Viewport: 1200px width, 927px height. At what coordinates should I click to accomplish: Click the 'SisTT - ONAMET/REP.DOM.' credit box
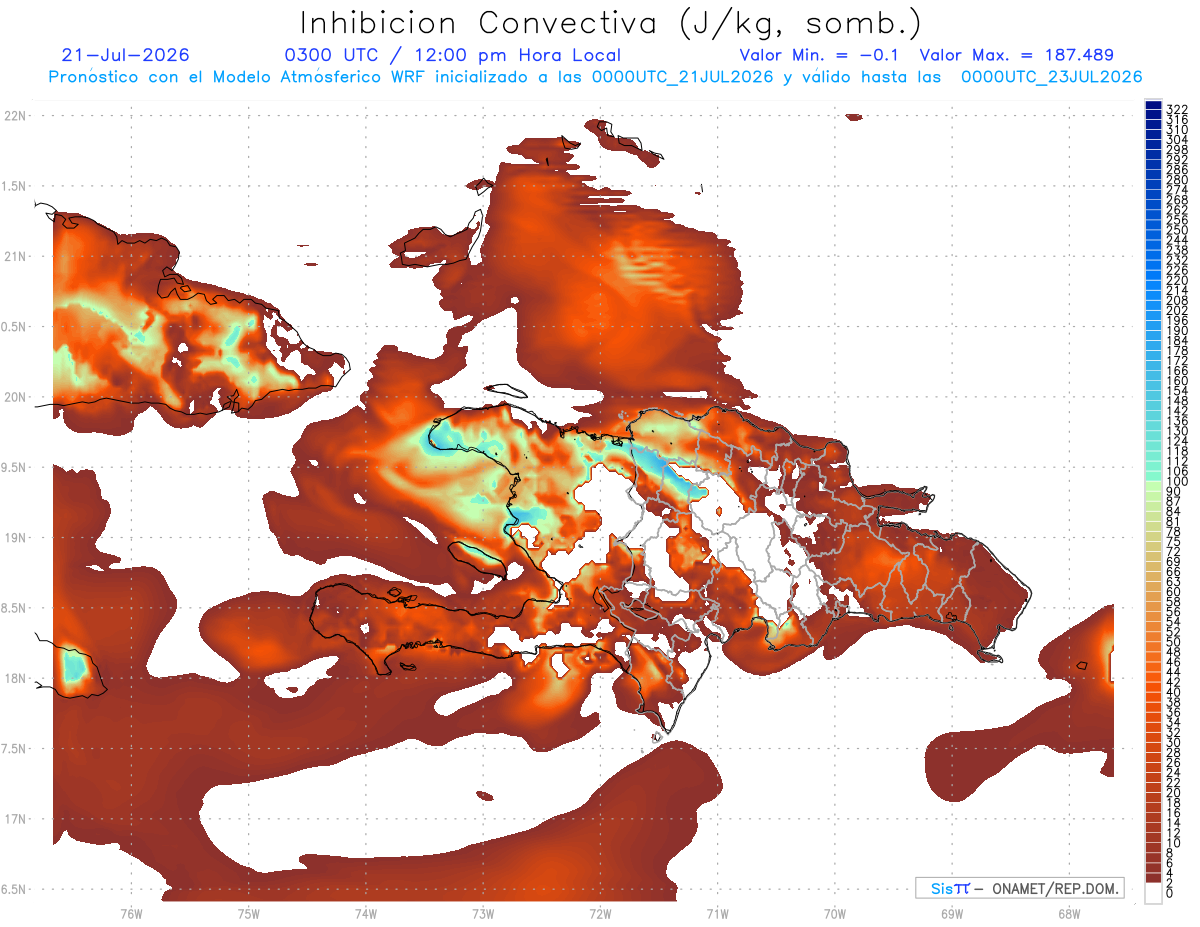1020,888
